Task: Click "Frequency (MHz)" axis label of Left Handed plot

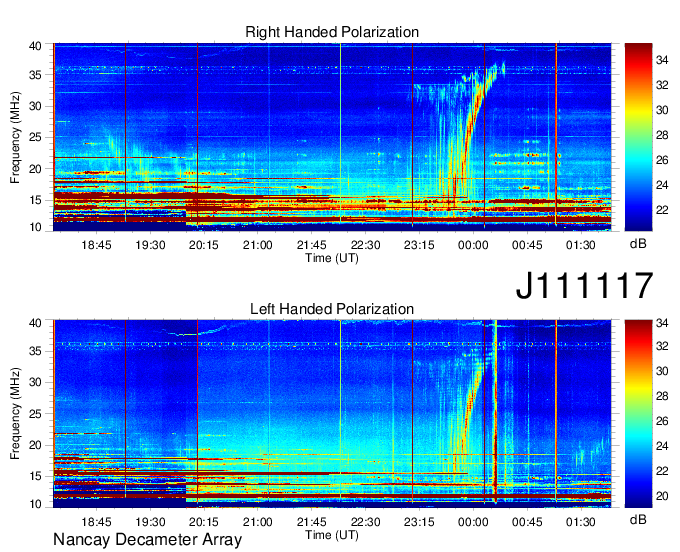Action: [x=15, y=414]
